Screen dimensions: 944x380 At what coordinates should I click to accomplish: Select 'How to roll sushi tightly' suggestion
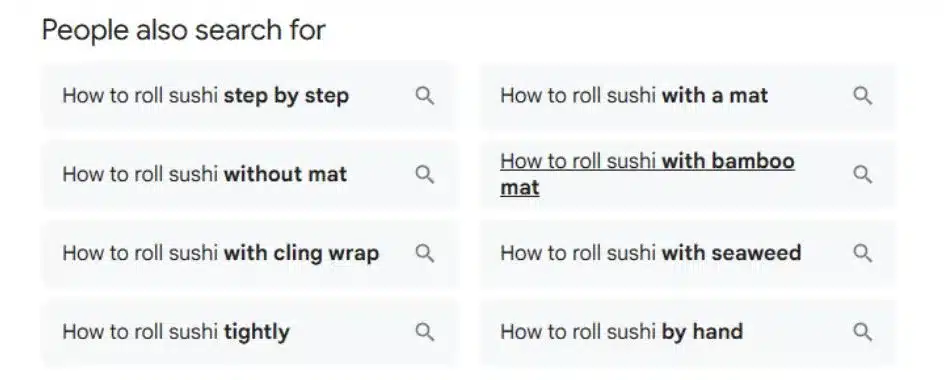176,332
